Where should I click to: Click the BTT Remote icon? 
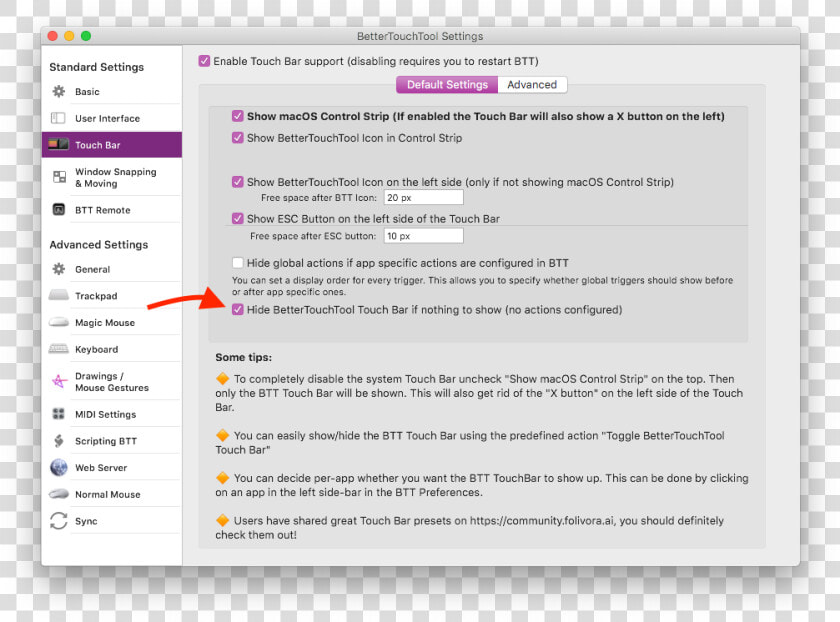pyautogui.click(x=59, y=209)
